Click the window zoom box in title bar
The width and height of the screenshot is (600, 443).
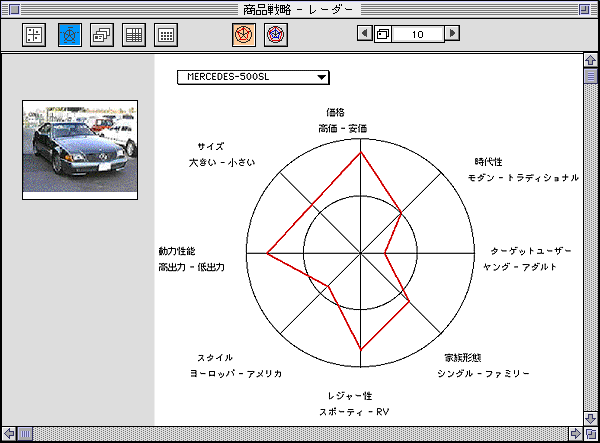coord(584,9)
